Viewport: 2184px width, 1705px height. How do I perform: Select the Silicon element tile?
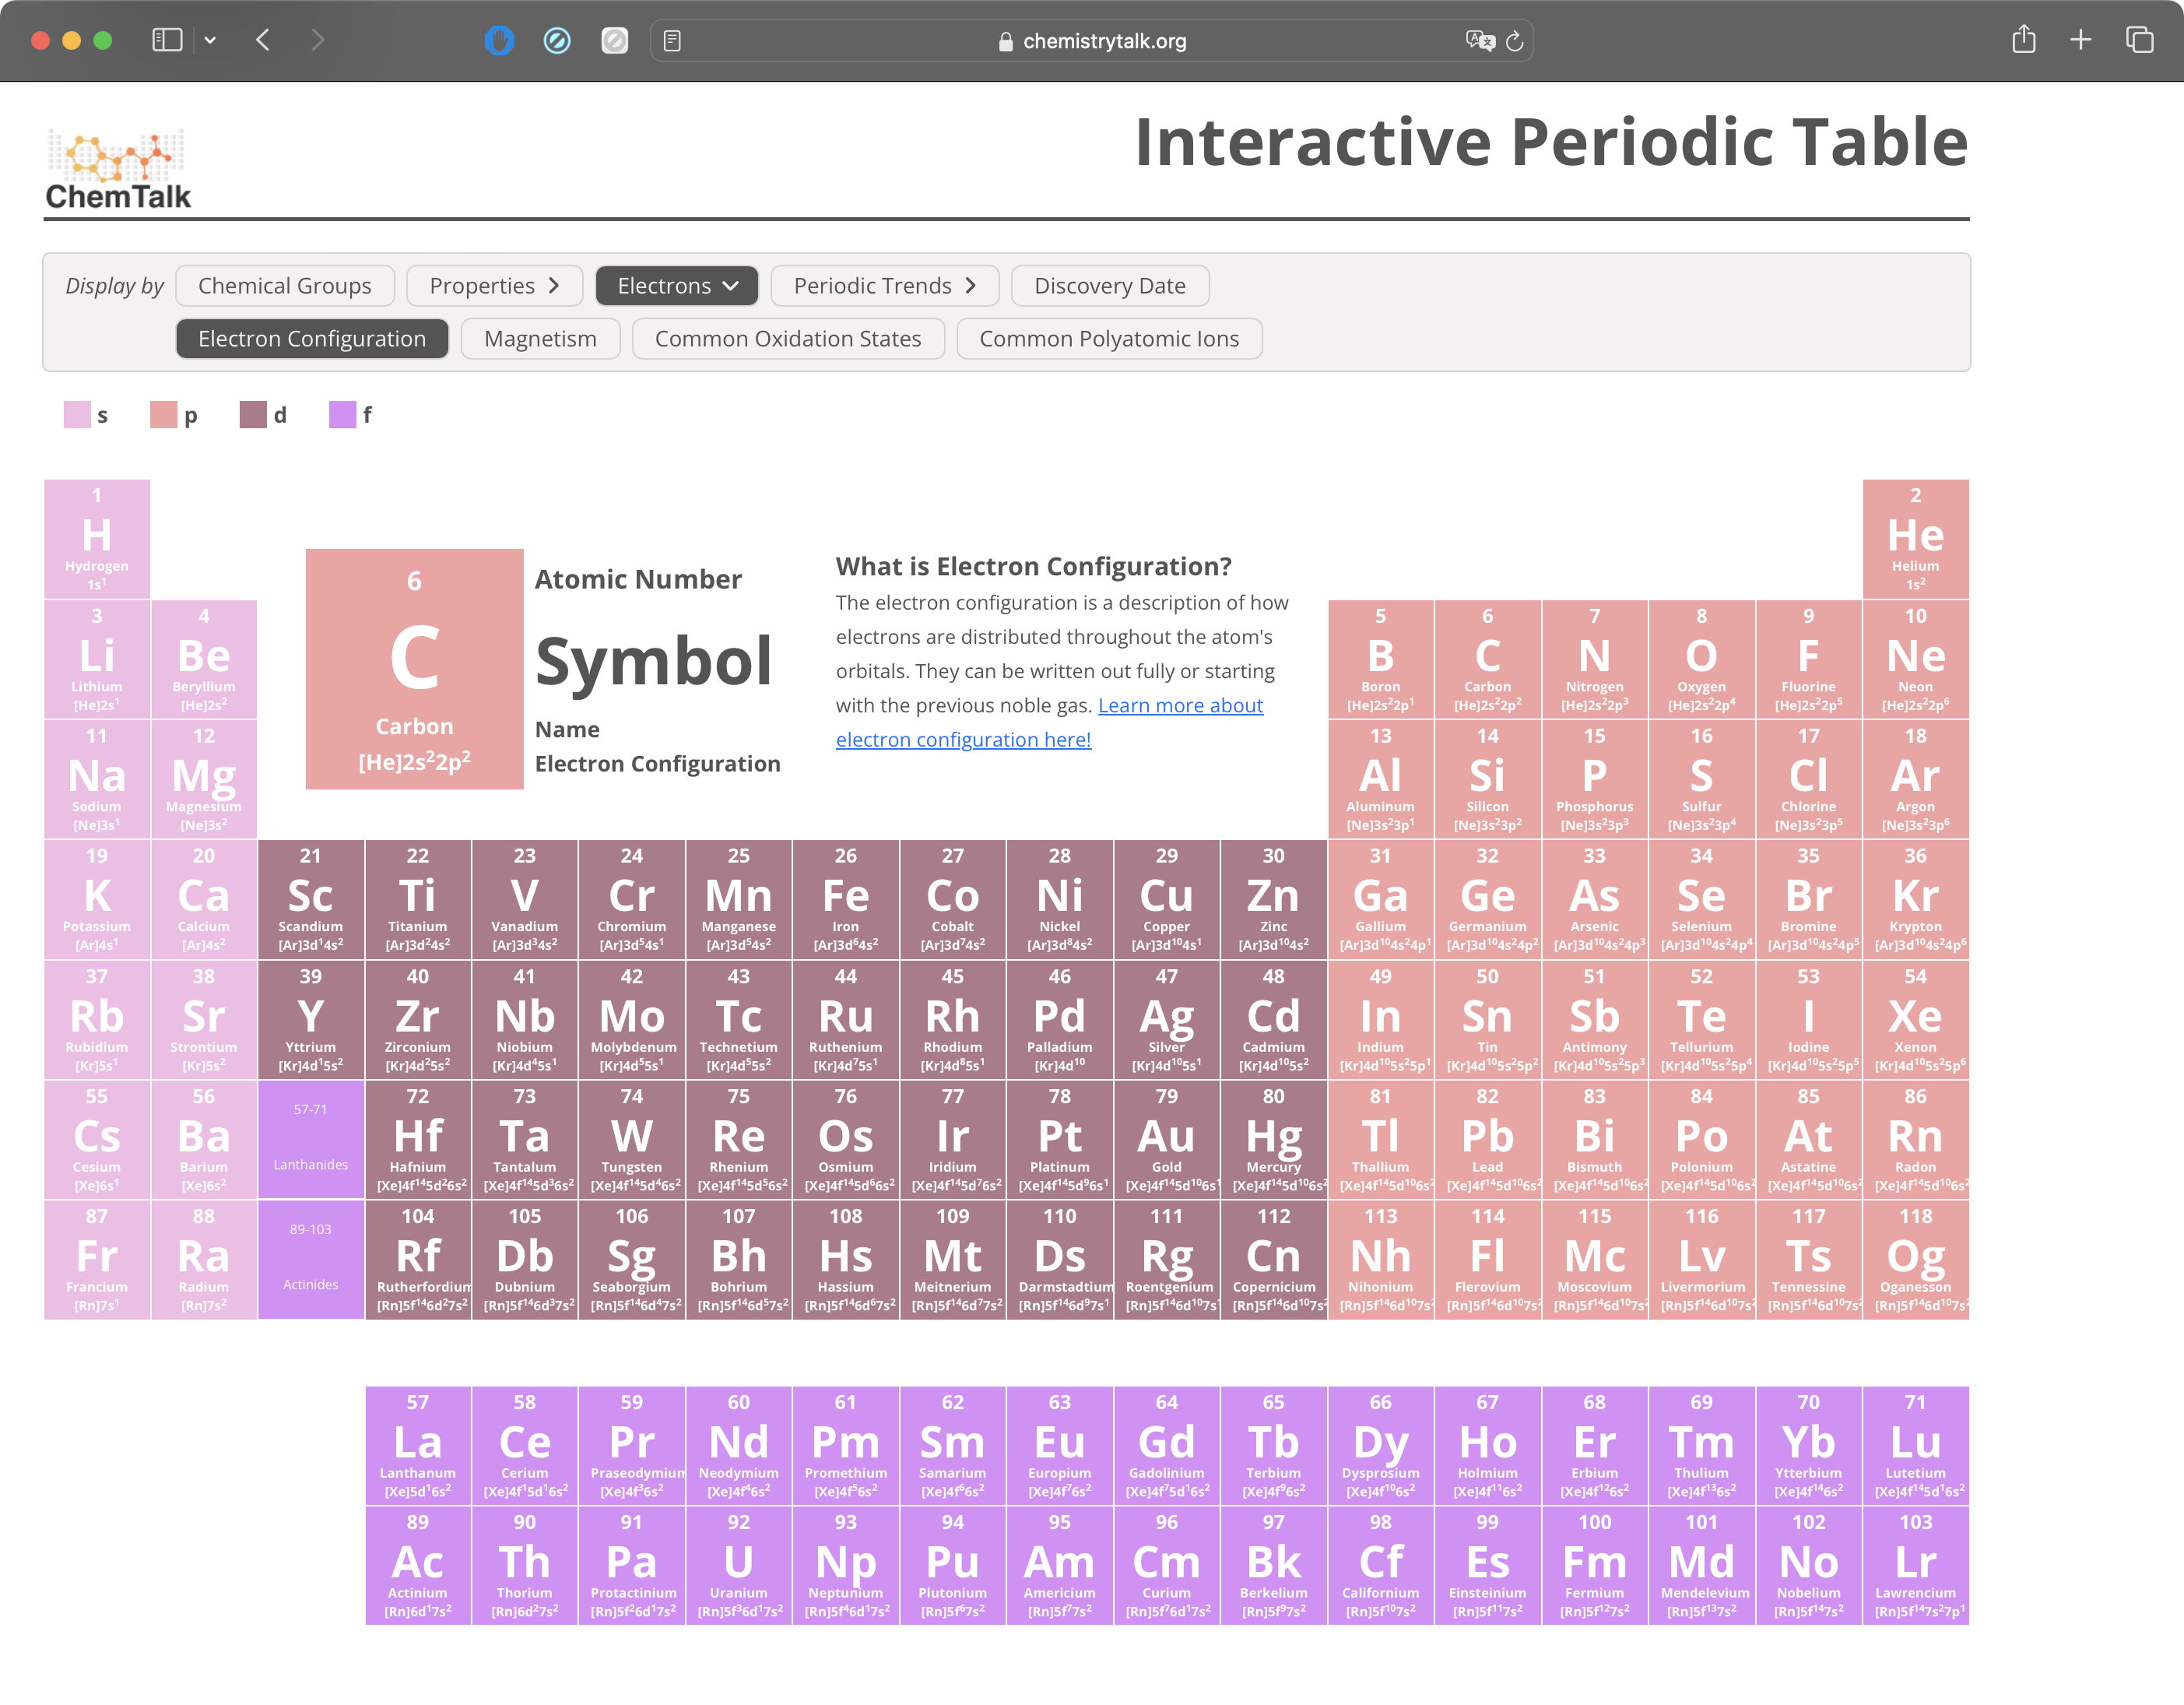point(1487,779)
